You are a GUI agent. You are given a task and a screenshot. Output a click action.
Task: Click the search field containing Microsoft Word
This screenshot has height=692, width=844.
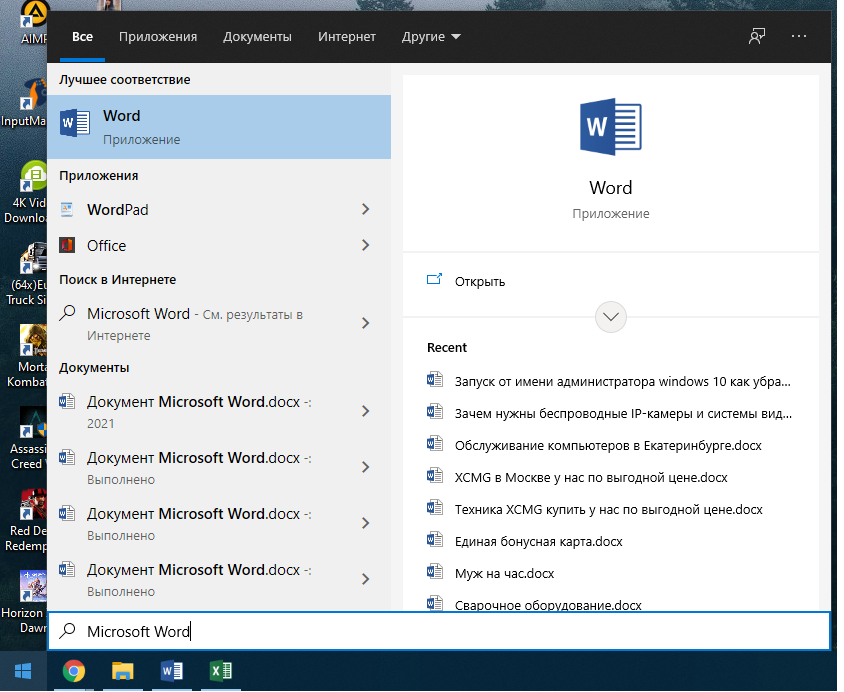click(x=438, y=631)
